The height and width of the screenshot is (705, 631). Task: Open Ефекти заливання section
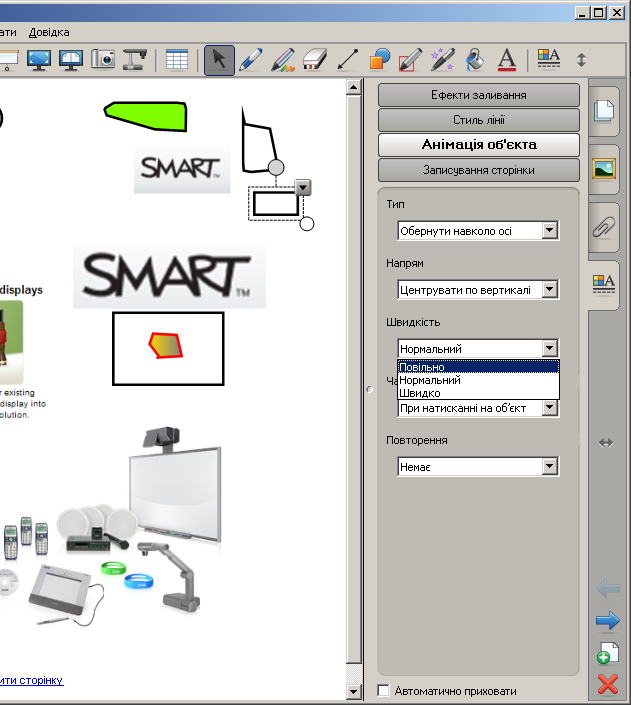[479, 95]
